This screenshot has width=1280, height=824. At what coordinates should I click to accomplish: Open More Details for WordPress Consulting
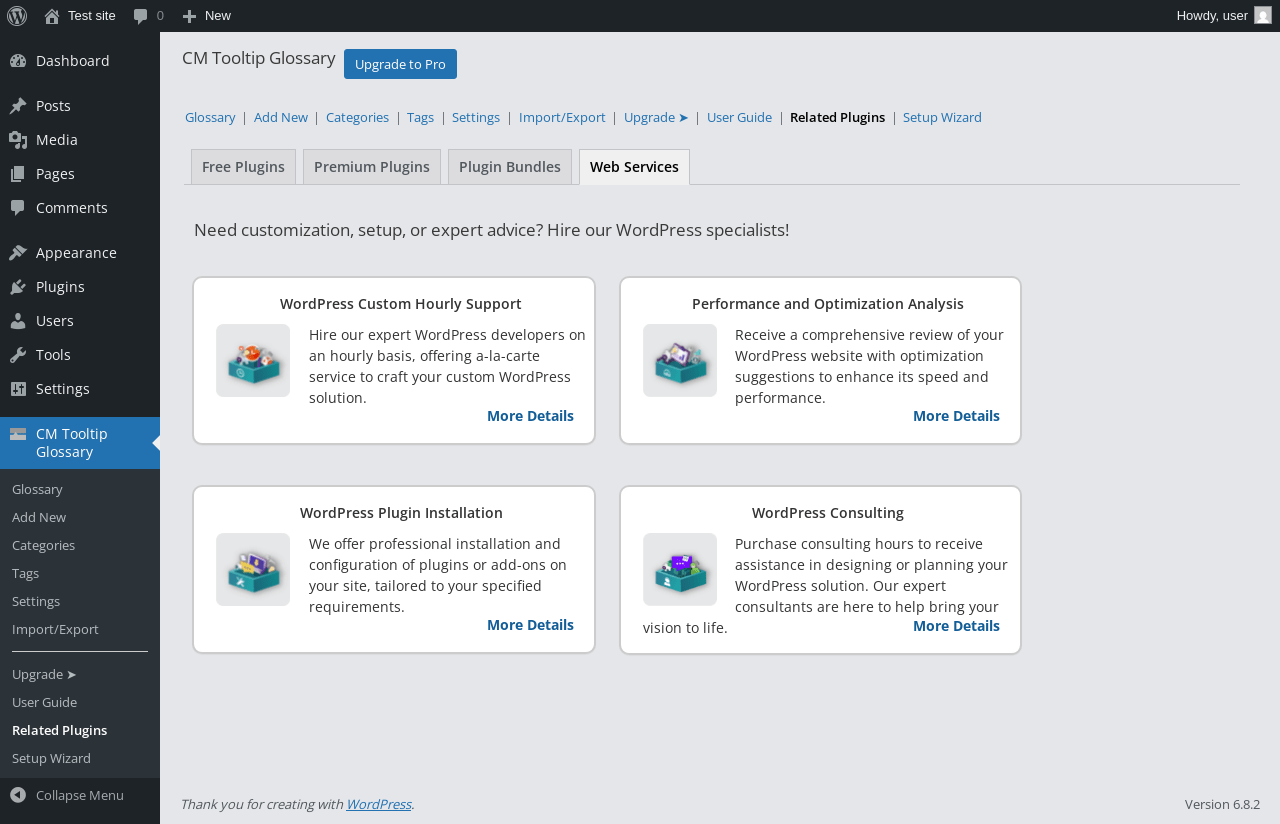pyautogui.click(x=956, y=626)
